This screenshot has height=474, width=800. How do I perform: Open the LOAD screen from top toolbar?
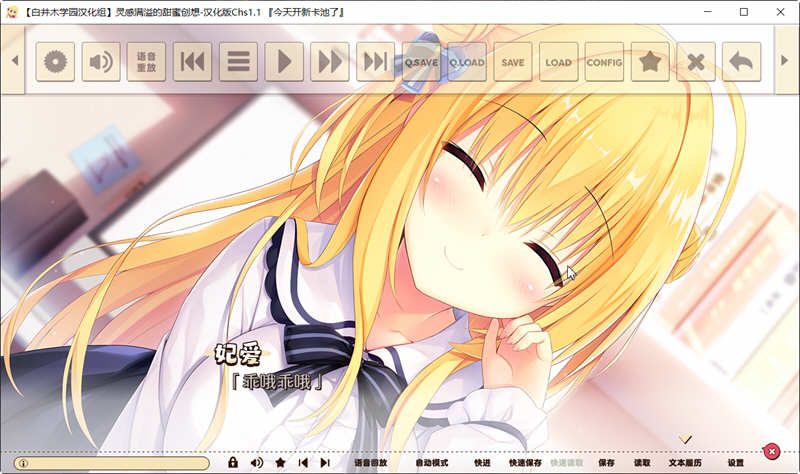point(559,62)
